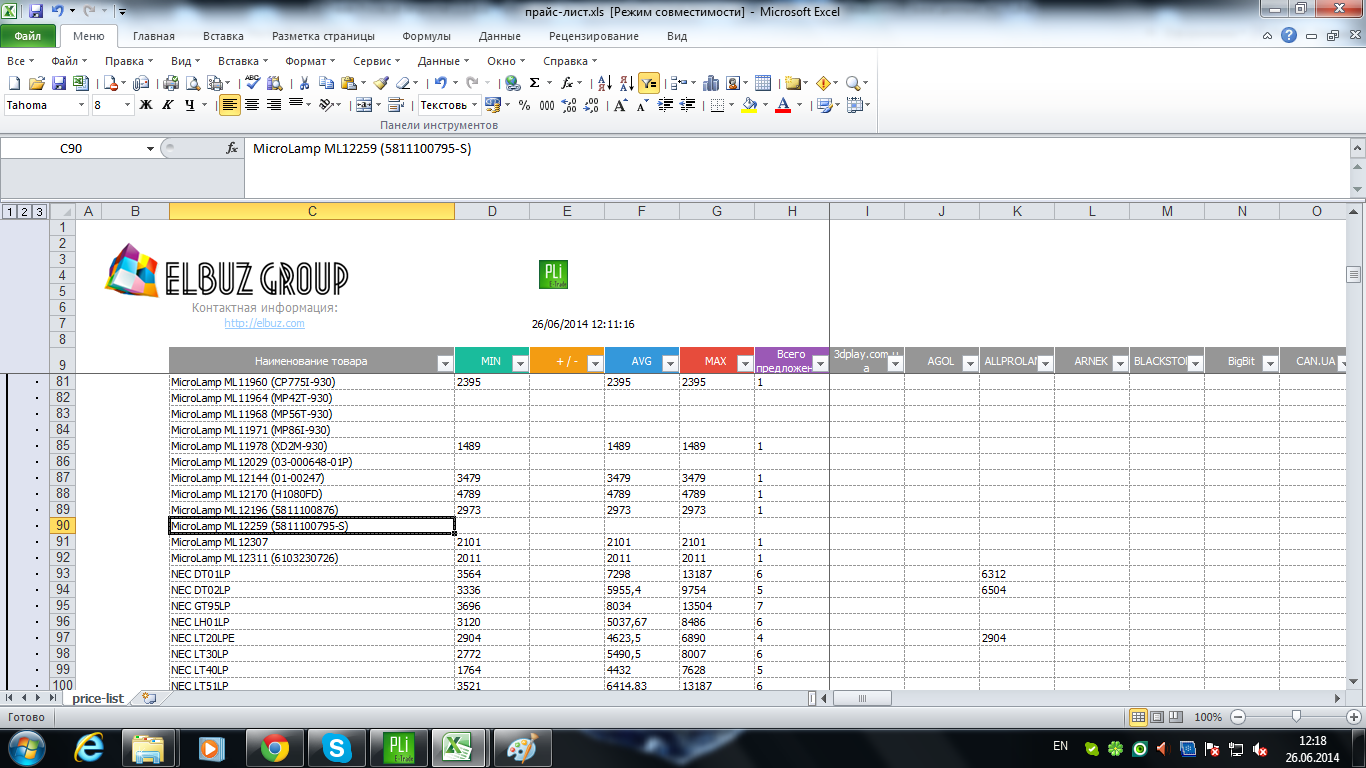This screenshot has width=1366, height=768.
Task: Open the http://elbuz.com link
Action: coord(264,323)
